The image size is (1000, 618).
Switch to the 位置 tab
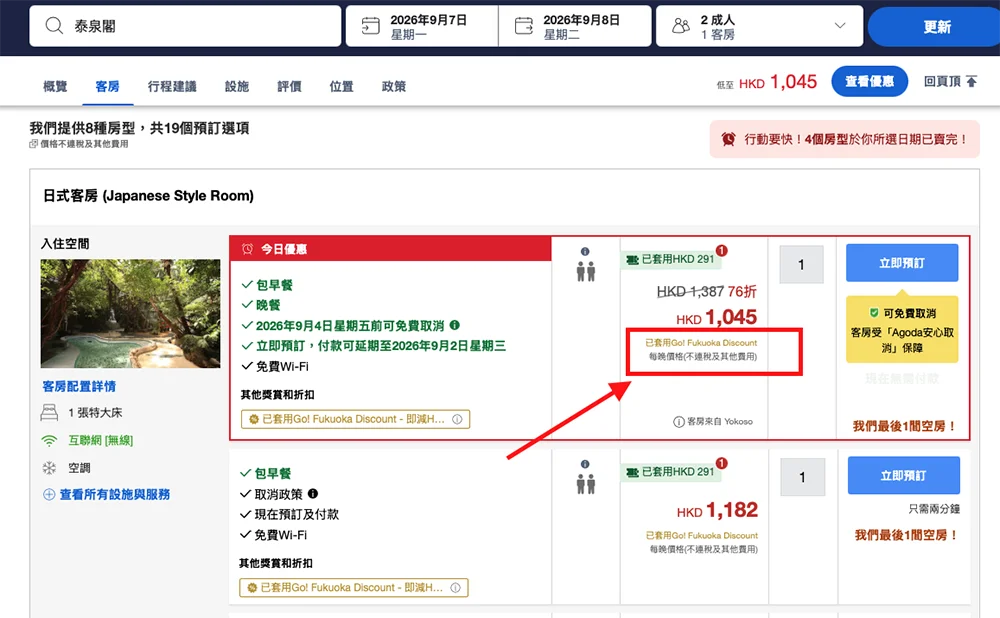(x=341, y=86)
